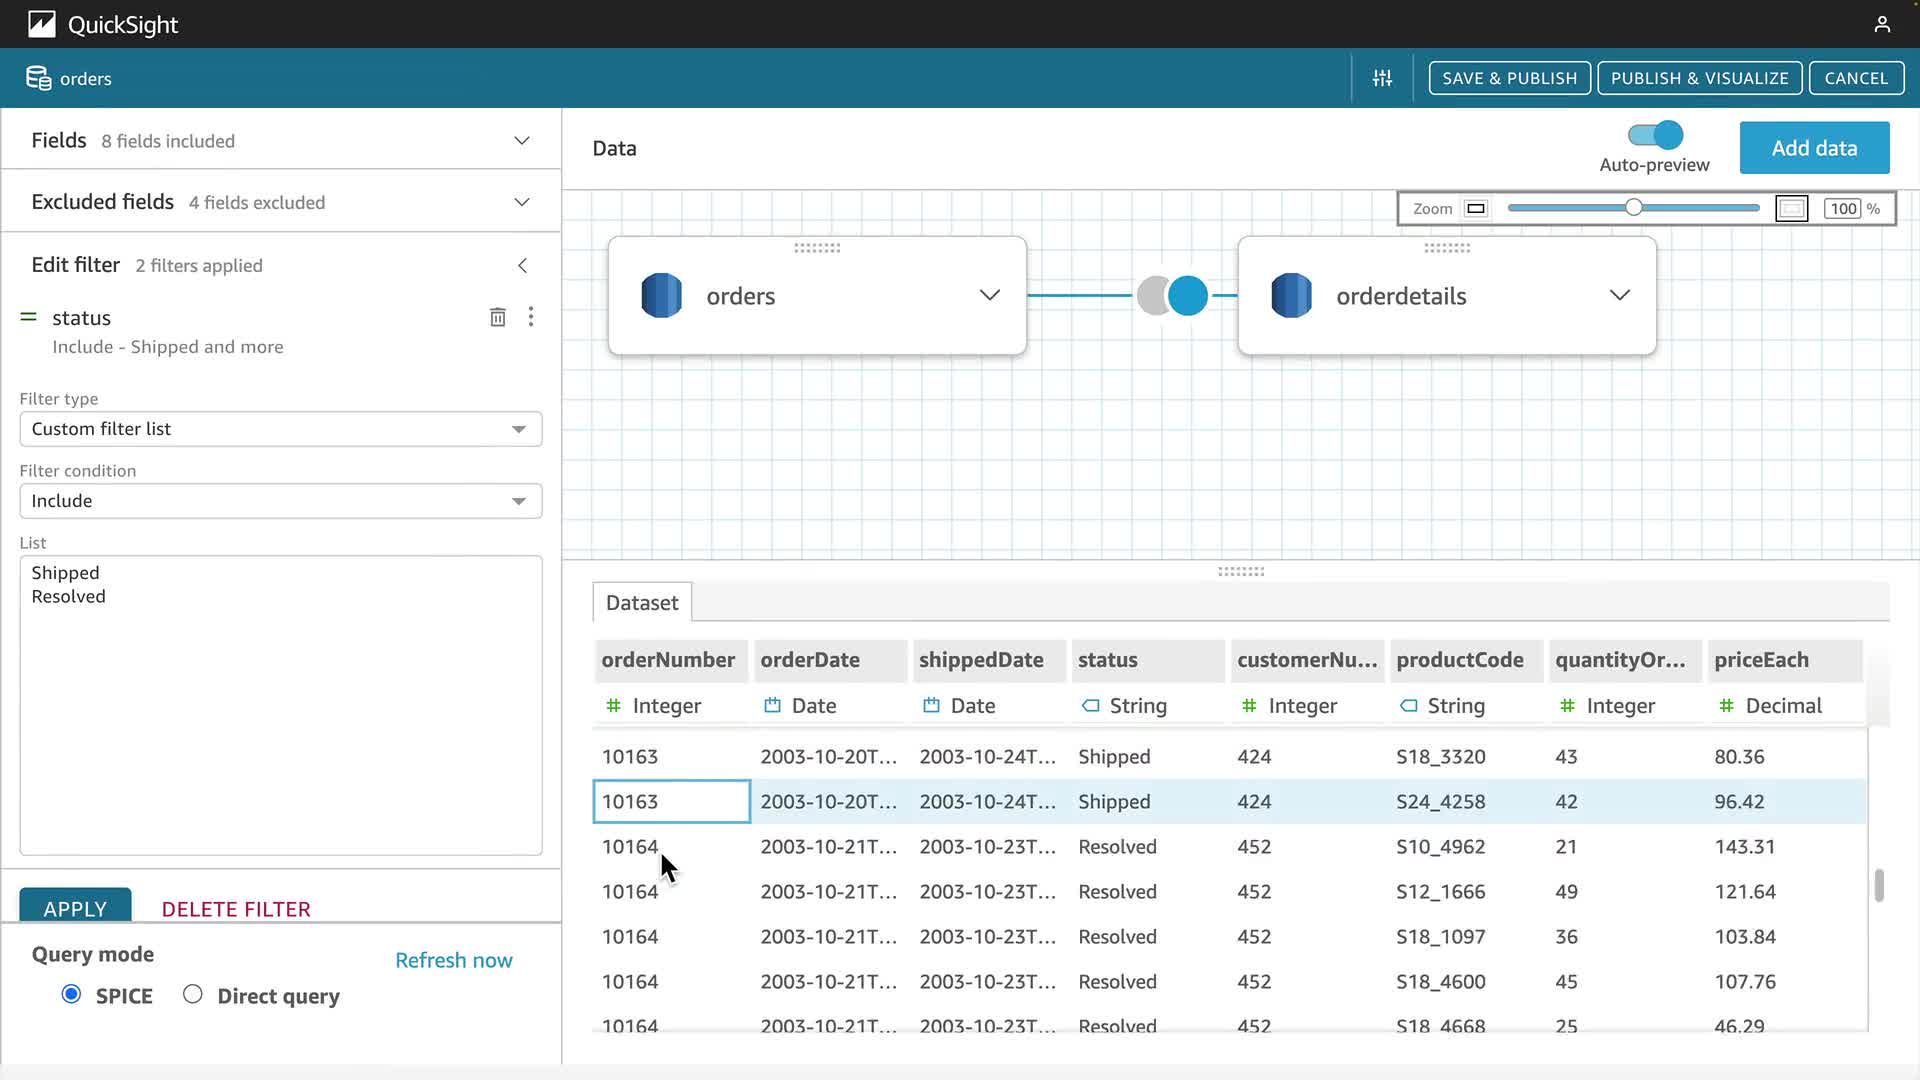Click into the filter List text area
Image resolution: width=1920 pixels, height=1080 pixels.
pyautogui.click(x=281, y=720)
